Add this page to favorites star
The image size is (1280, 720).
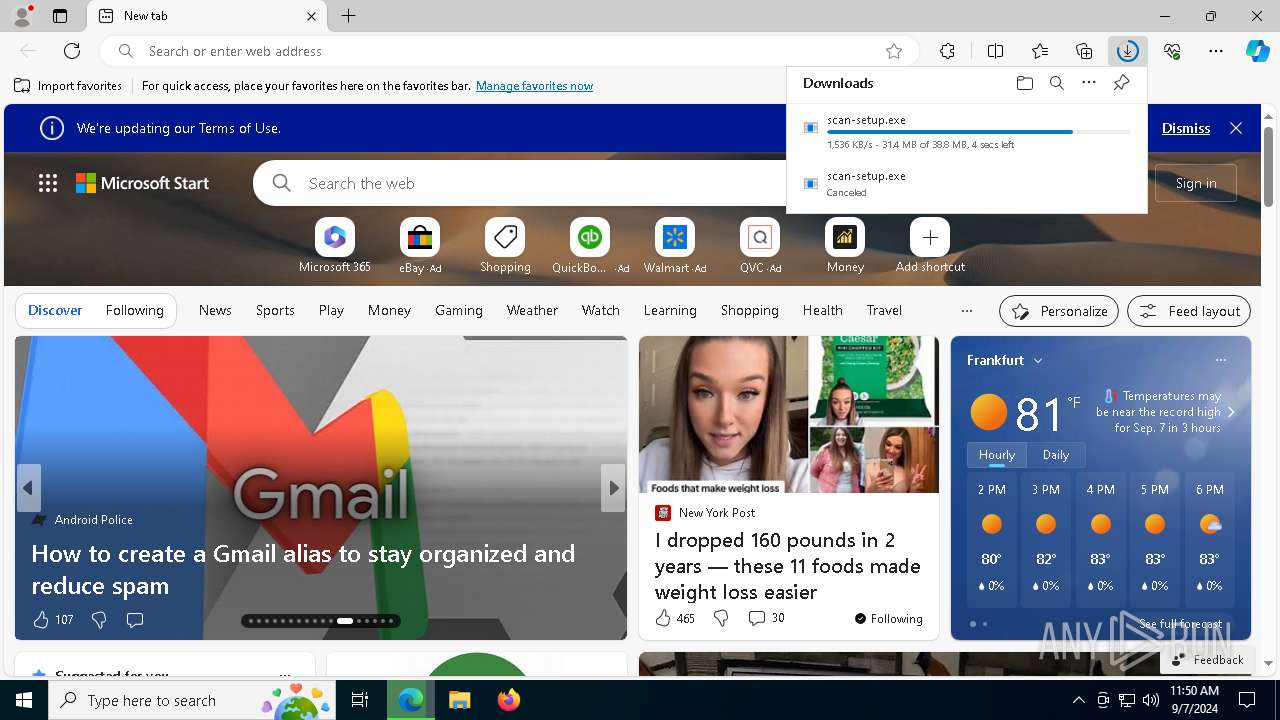[x=894, y=51]
